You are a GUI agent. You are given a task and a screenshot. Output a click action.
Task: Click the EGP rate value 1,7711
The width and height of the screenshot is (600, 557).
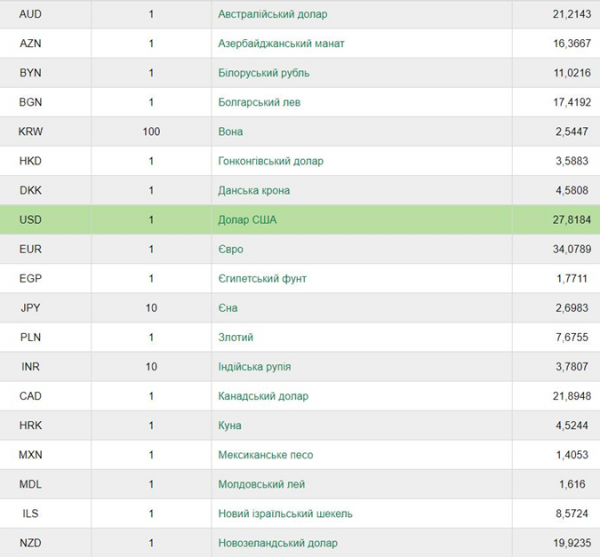(572, 278)
